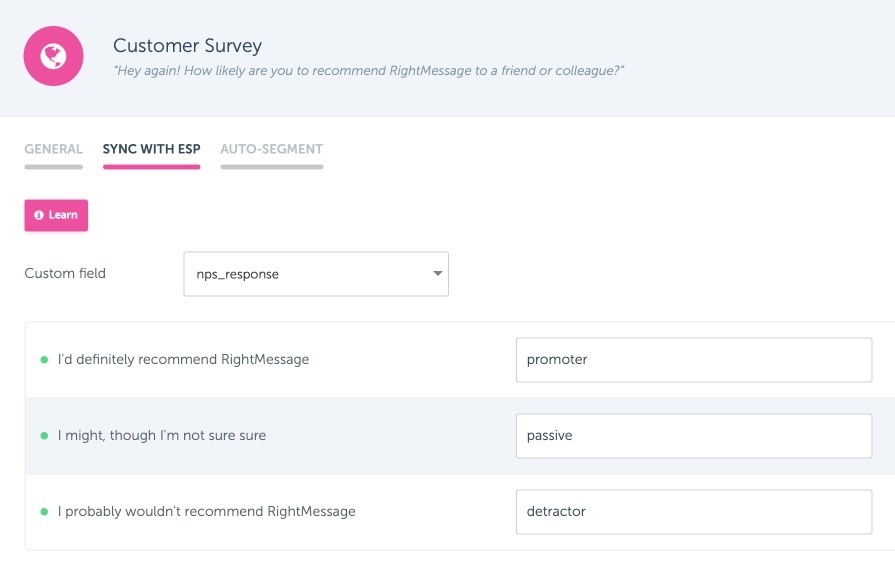Select 'I'd definitely recommend RightMessage' row label
This screenshot has width=895, height=575.
pyautogui.click(x=183, y=360)
